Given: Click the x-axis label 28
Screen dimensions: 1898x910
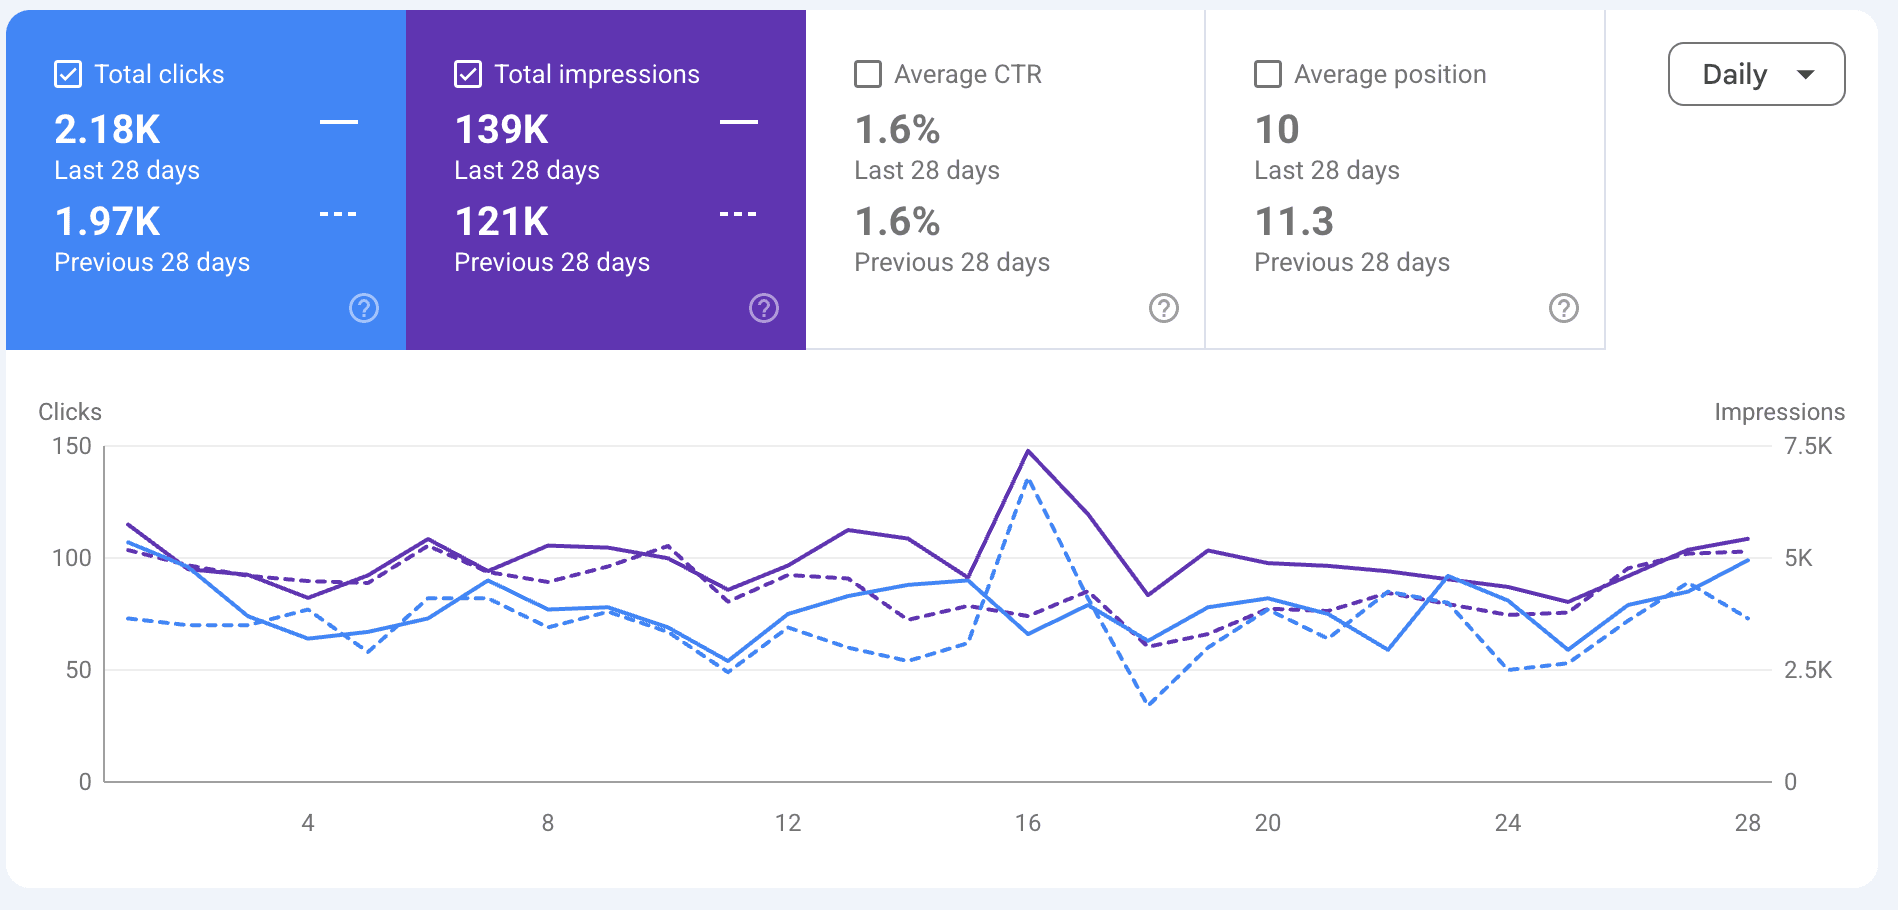Looking at the screenshot, I should (x=1748, y=823).
